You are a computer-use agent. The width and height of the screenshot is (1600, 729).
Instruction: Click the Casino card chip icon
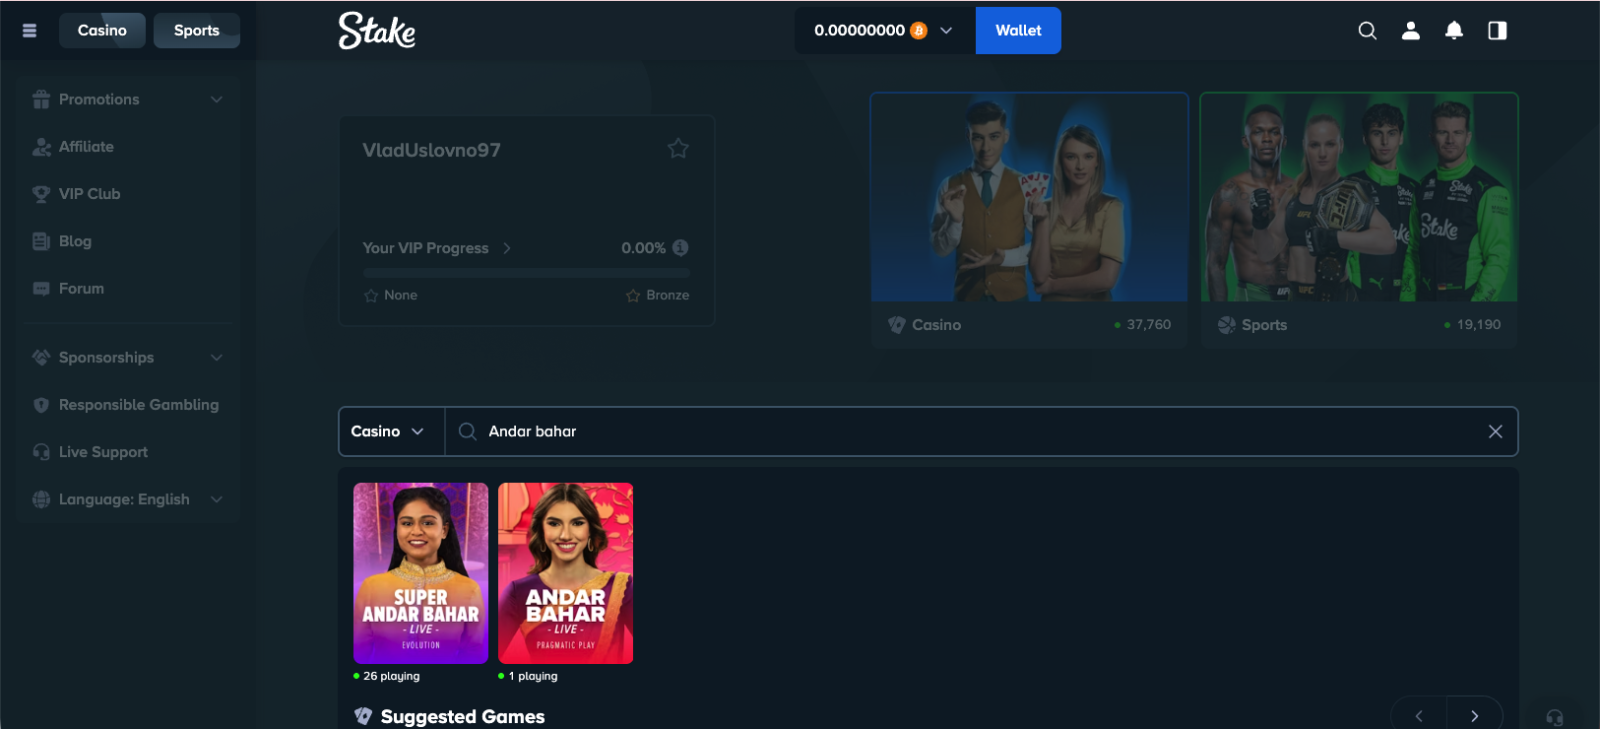(x=897, y=325)
